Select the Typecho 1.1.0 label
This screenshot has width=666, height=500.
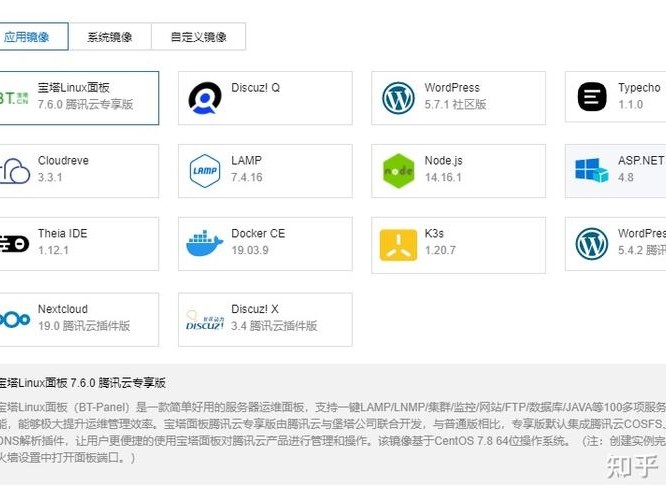click(x=639, y=96)
